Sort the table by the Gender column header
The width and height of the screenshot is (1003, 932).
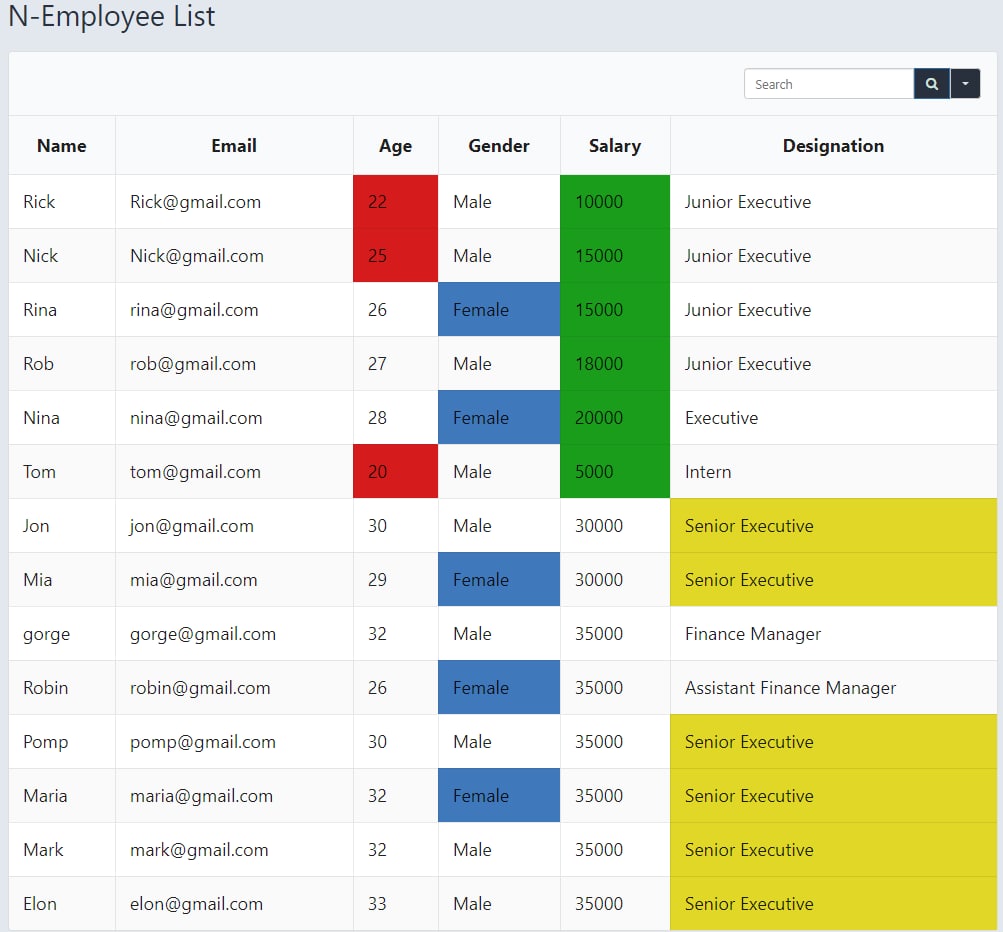(498, 145)
